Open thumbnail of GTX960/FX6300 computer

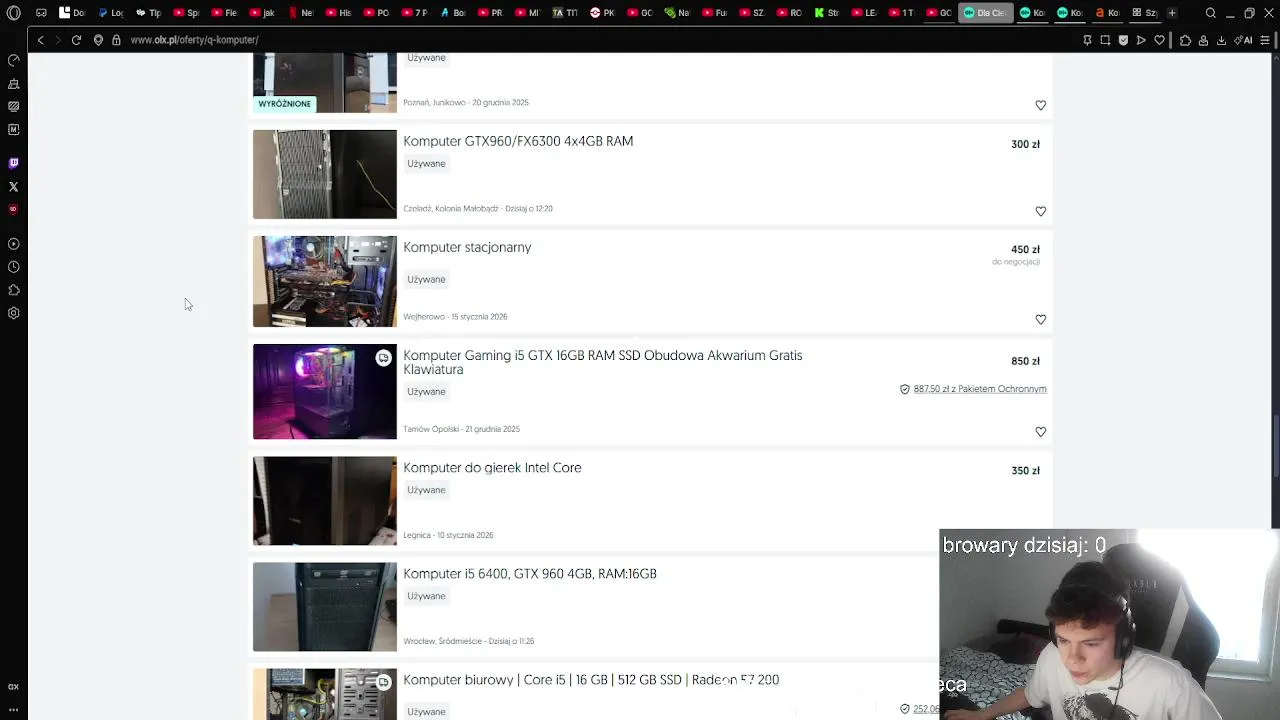point(325,174)
